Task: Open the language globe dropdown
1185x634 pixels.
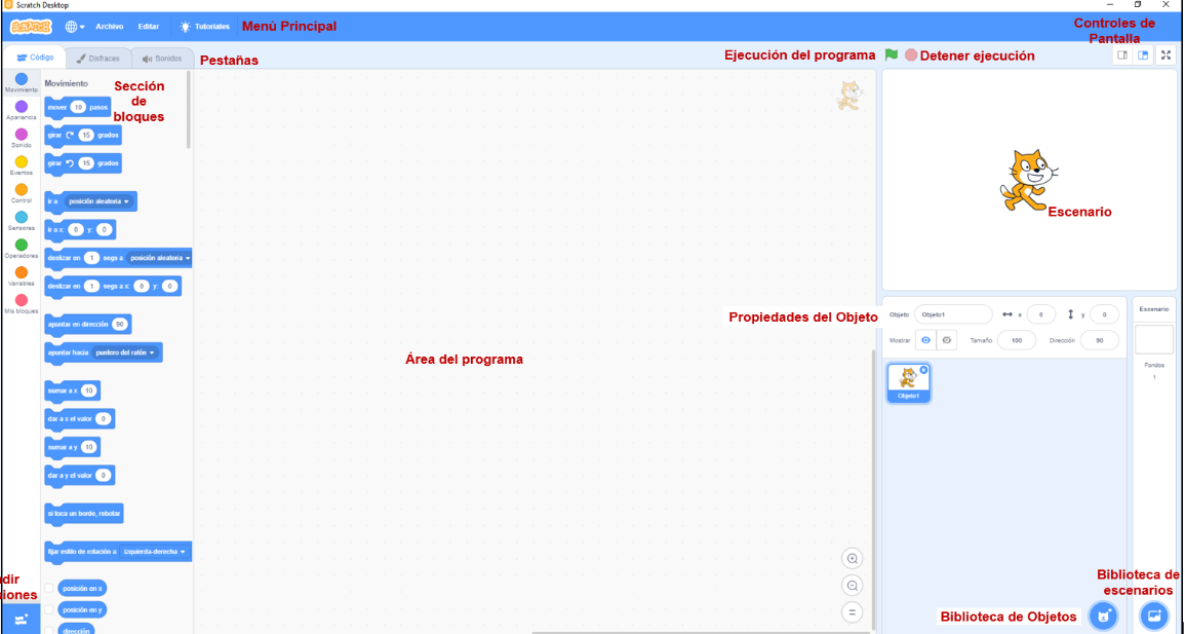Action: [74, 26]
